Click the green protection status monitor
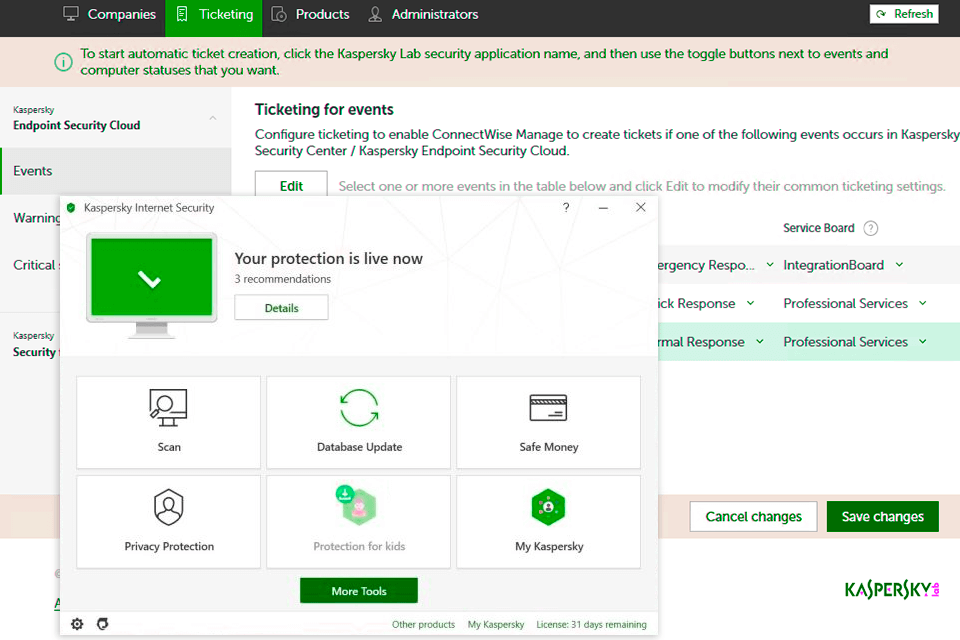This screenshot has height=640, width=960. [x=151, y=285]
